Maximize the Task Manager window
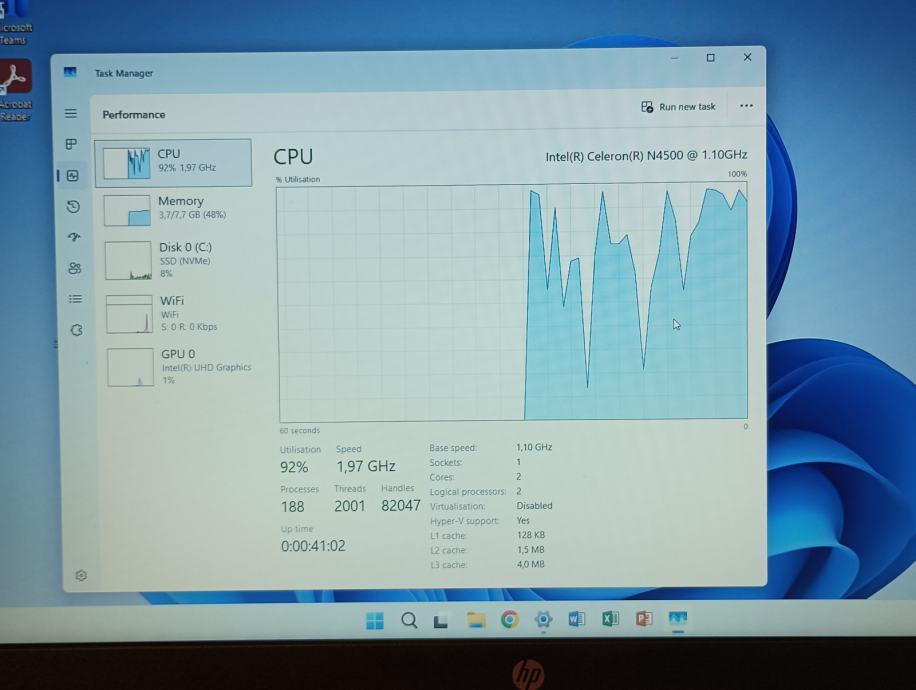This screenshot has width=916, height=690. [710, 58]
